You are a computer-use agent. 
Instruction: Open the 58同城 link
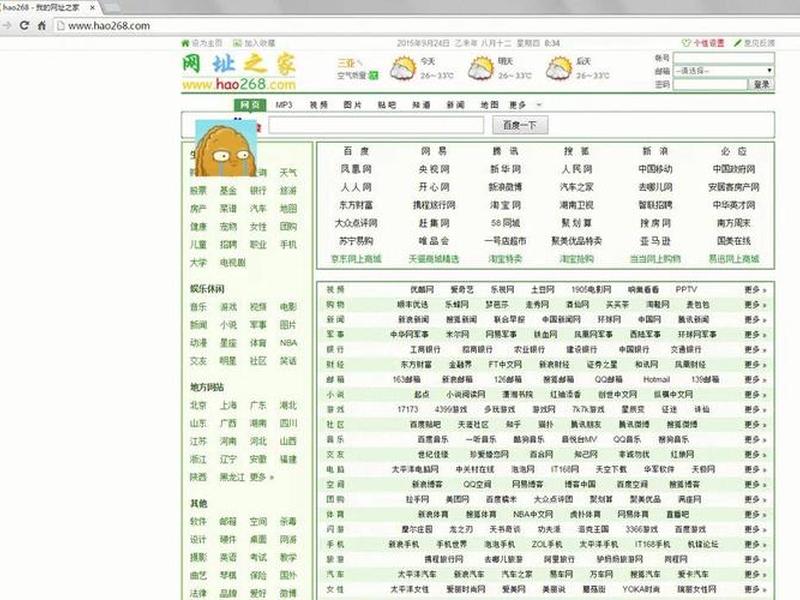(x=505, y=223)
